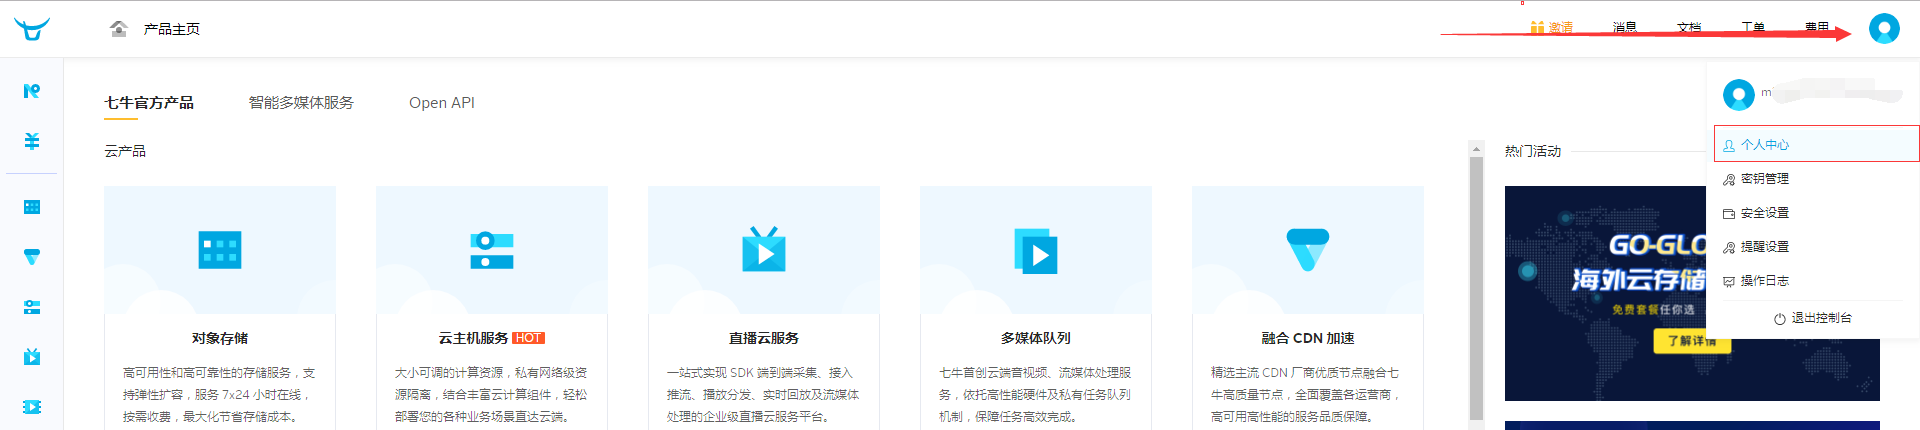Click the icon beside 提醒设置

point(1729,247)
